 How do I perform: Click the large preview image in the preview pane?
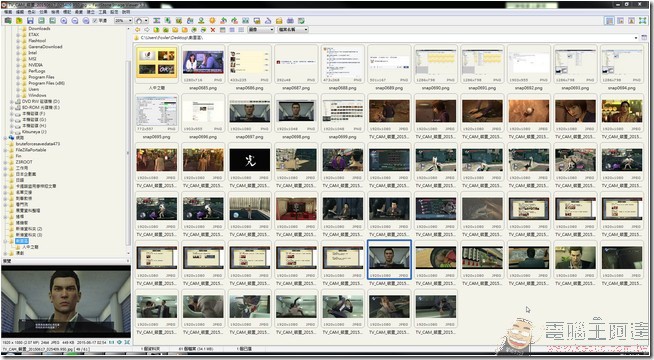pos(66,302)
